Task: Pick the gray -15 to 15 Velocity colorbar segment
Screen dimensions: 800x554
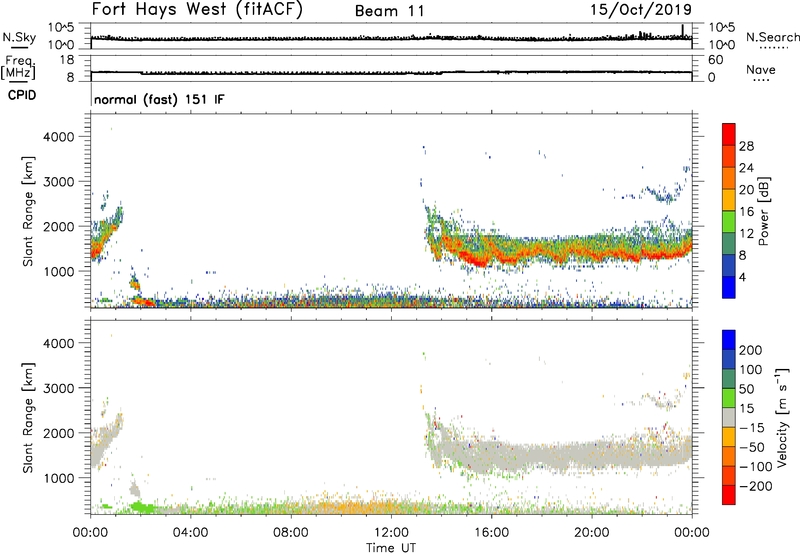Action: (729, 418)
